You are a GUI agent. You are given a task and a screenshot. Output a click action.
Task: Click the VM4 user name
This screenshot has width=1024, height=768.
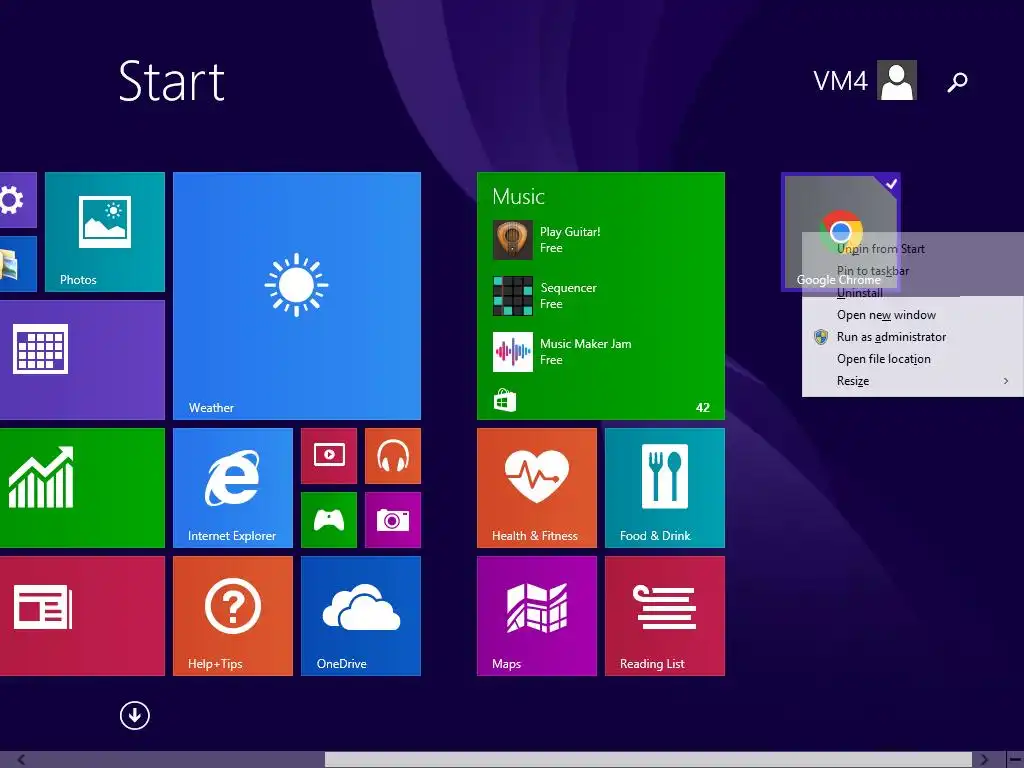(x=840, y=81)
